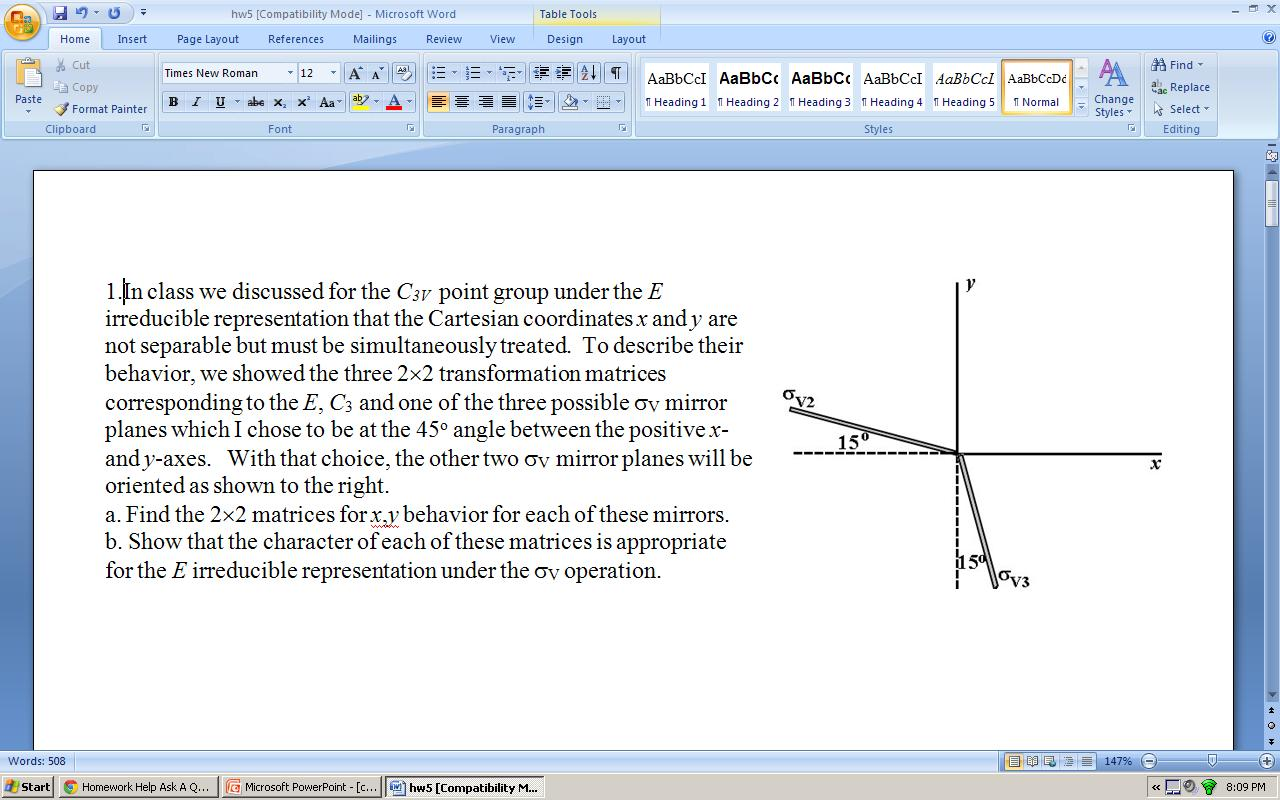Select the Grow Font icon
Screen dimensions: 1280x800
[353, 73]
